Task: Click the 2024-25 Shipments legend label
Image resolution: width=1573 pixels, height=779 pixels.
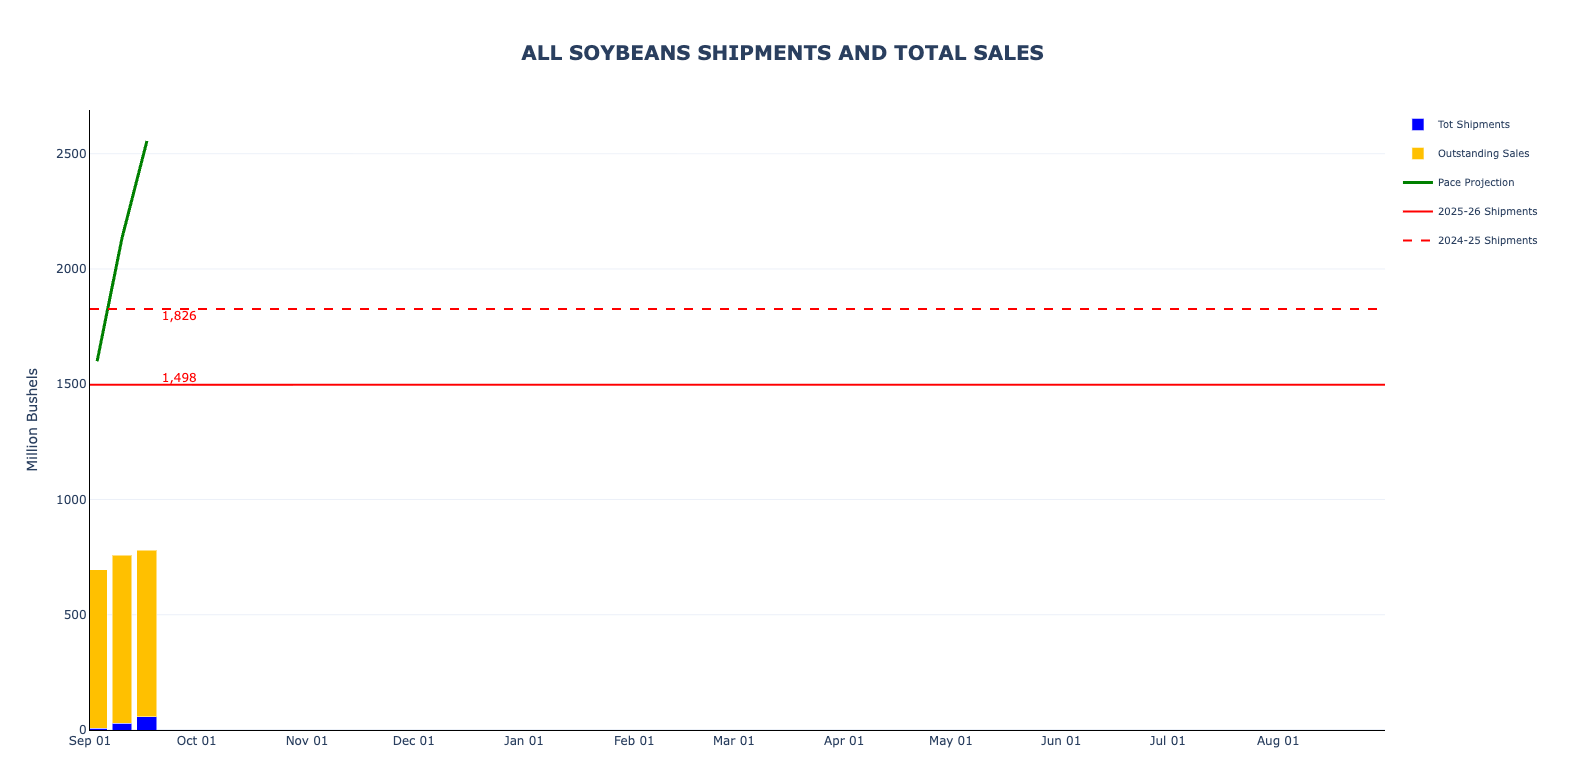Action: coord(1487,241)
